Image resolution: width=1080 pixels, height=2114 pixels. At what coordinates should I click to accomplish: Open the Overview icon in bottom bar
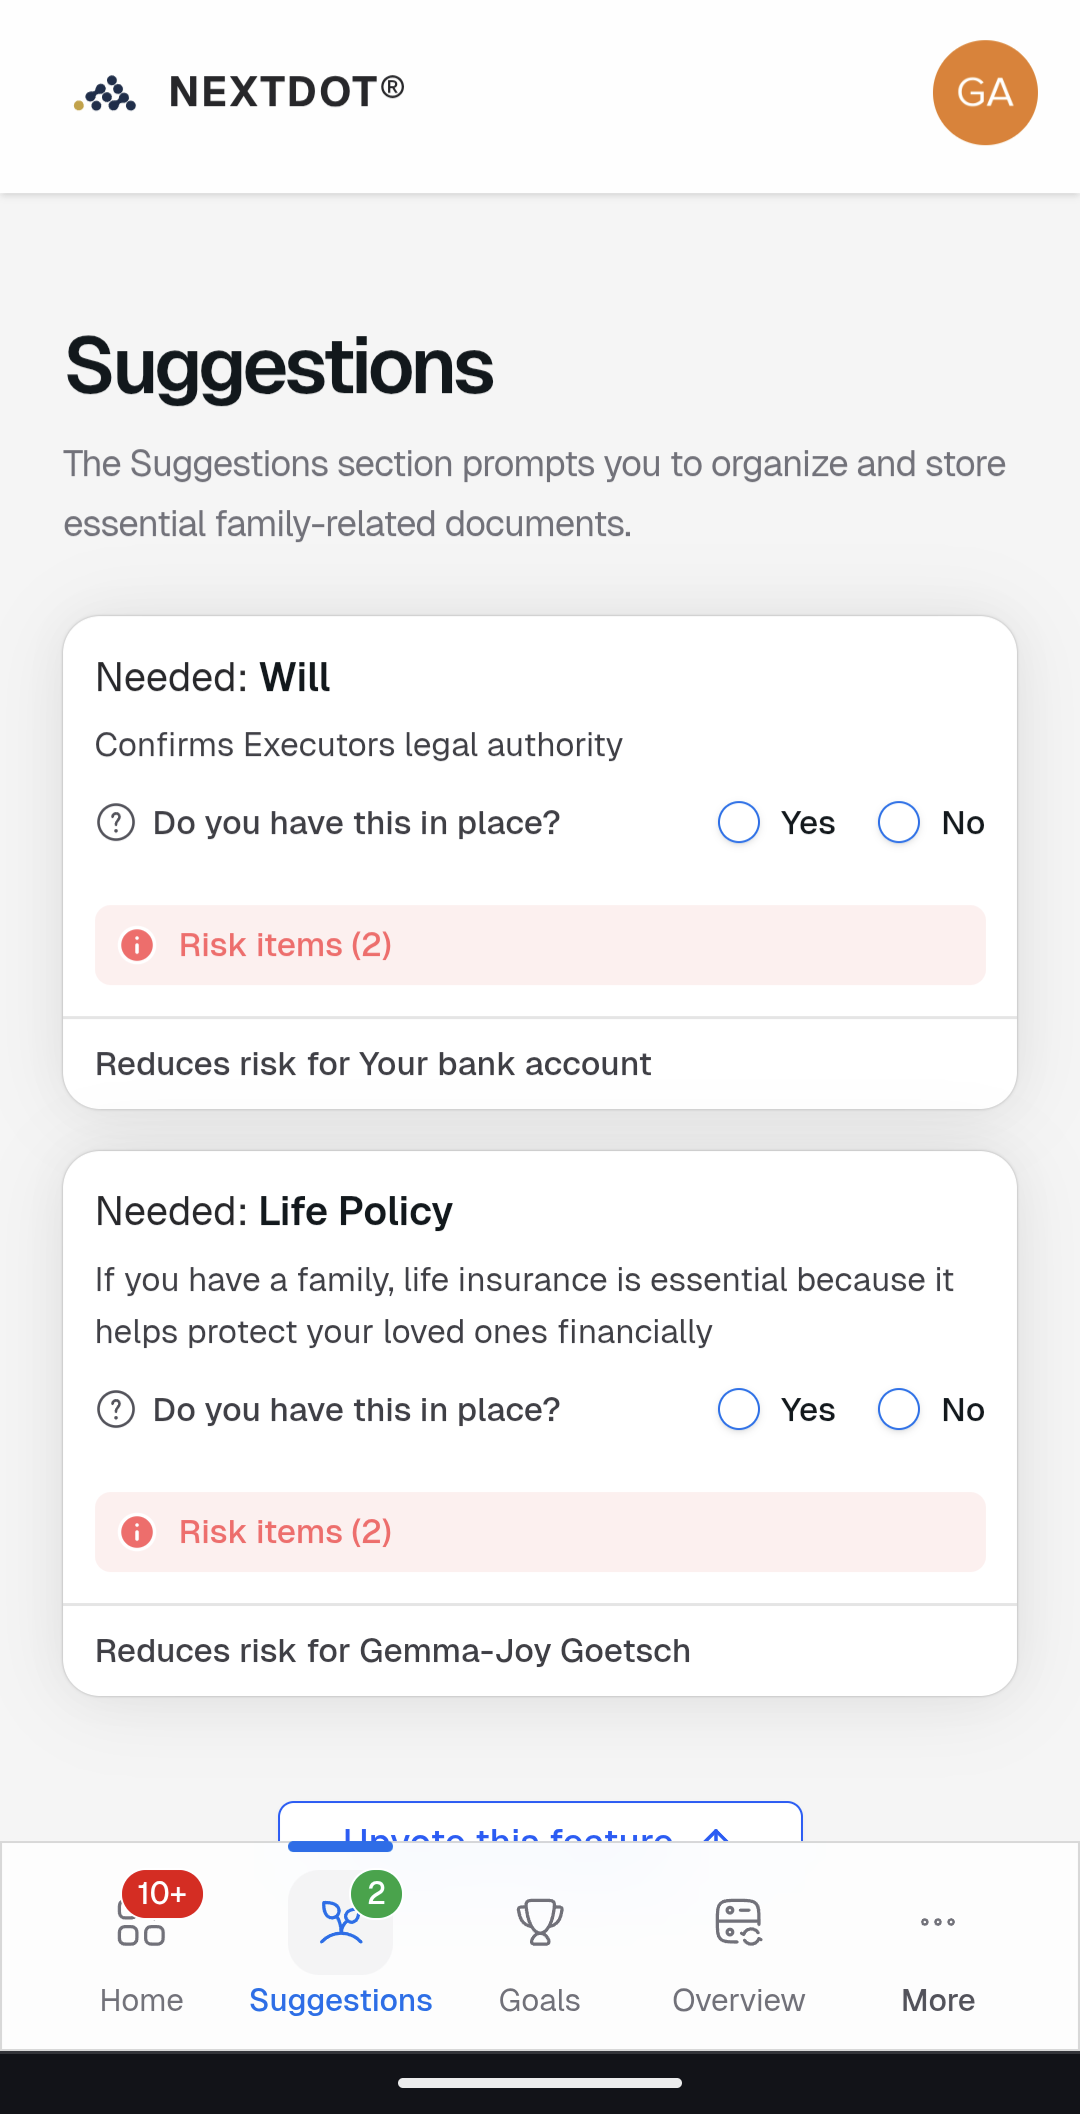(739, 1922)
